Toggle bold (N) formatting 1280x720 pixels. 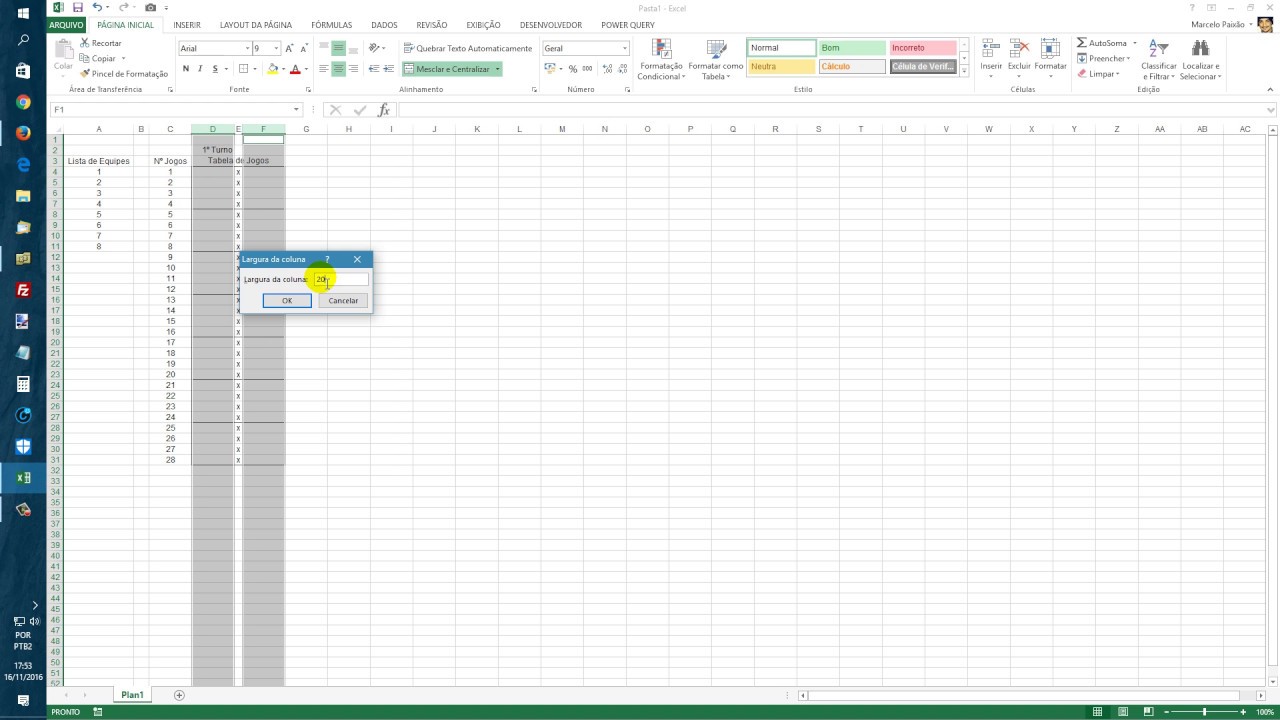pos(185,69)
